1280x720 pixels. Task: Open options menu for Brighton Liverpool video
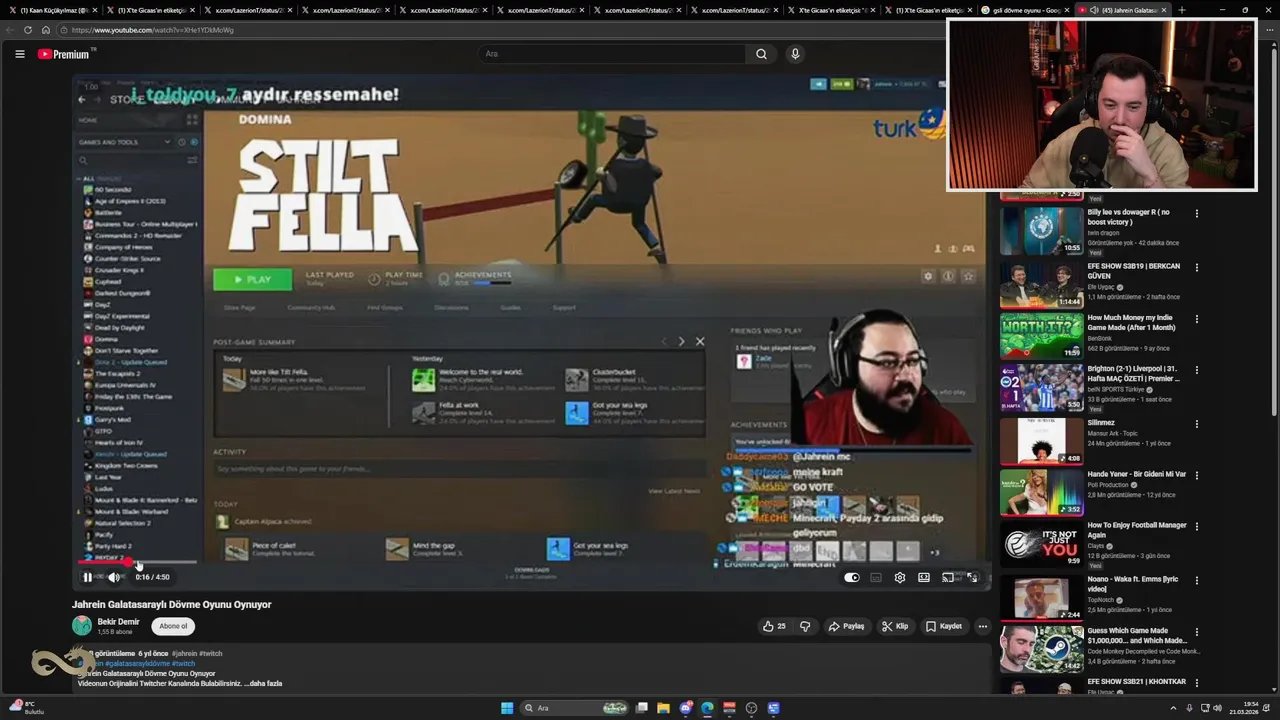[1196, 370]
